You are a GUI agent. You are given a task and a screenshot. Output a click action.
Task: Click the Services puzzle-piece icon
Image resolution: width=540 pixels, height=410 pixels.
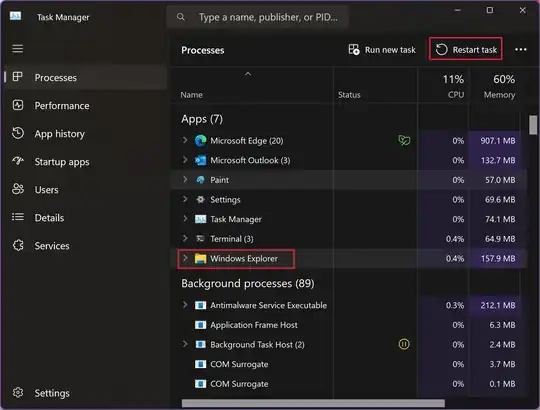(18, 245)
